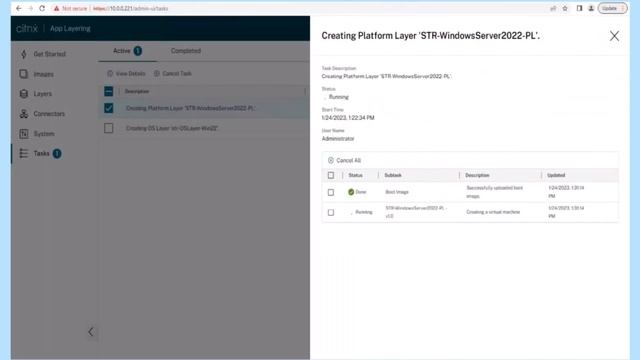This screenshot has width=640, height=360.
Task: Click View Details in the task toolbar
Action: 126,73
